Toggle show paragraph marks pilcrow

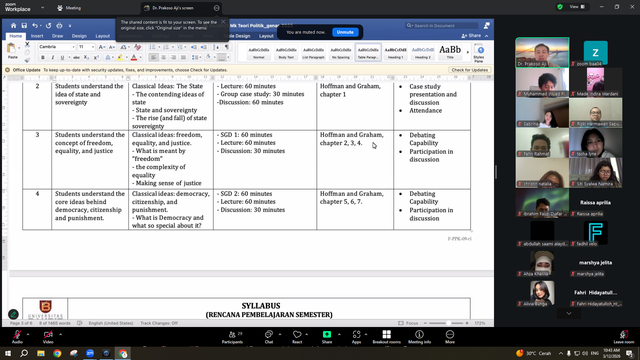point(227,47)
